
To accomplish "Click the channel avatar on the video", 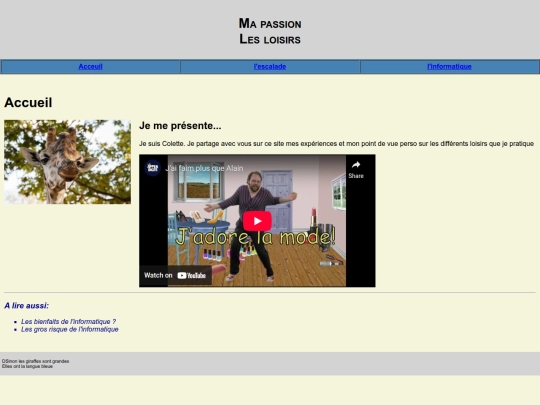I will coord(153,168).
